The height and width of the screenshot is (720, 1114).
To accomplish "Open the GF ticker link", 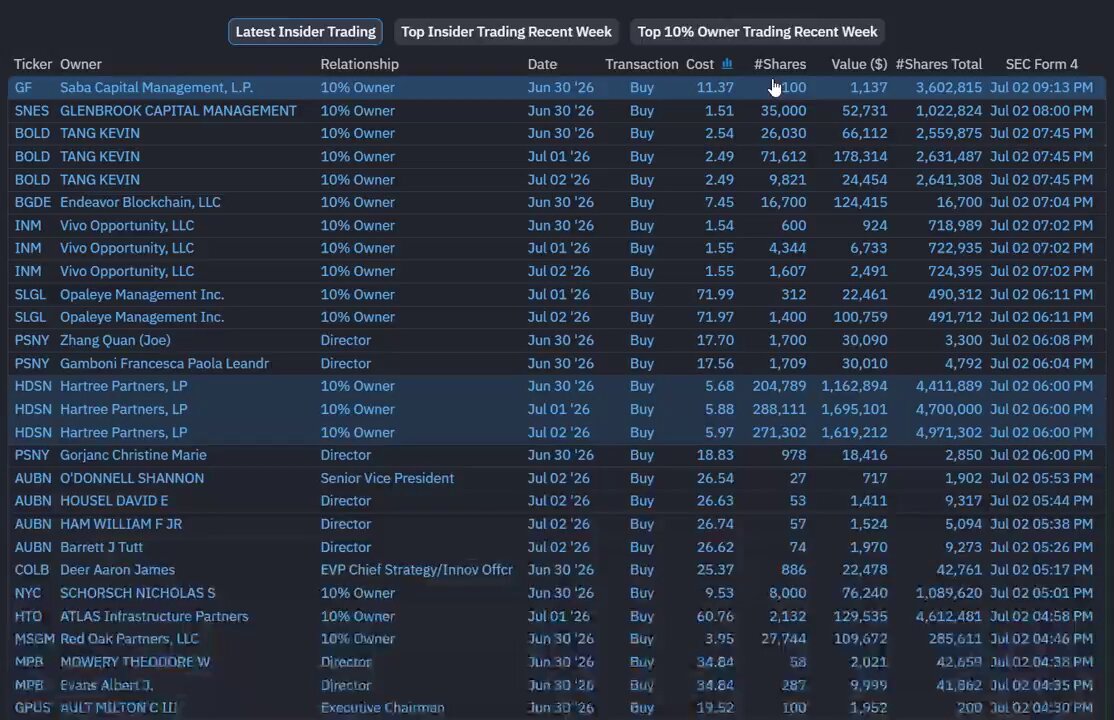I will point(23,87).
